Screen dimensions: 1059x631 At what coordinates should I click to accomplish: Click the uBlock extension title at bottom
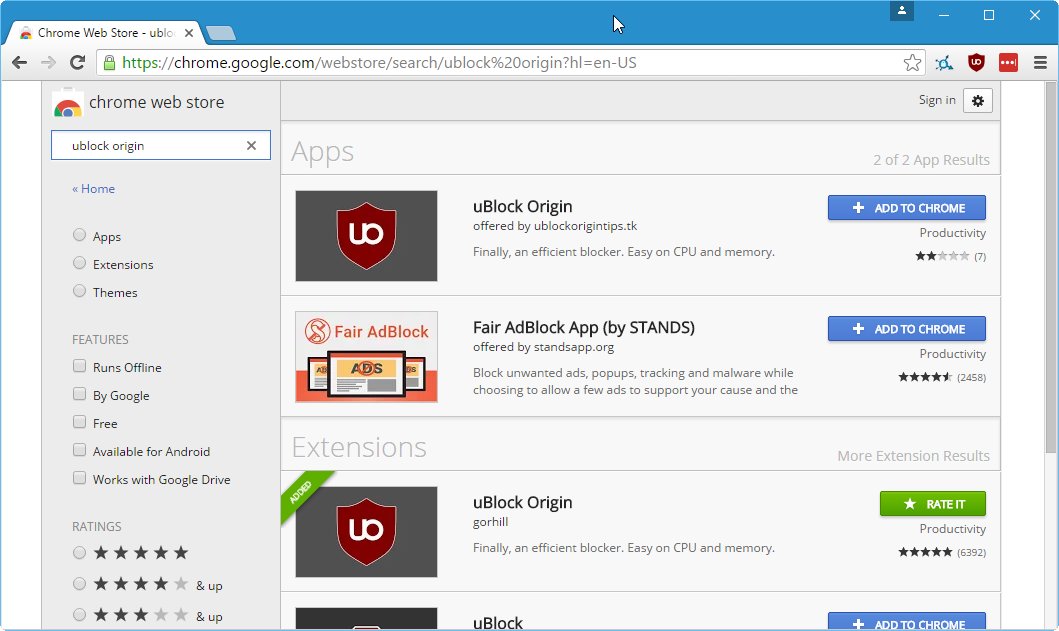[498, 622]
